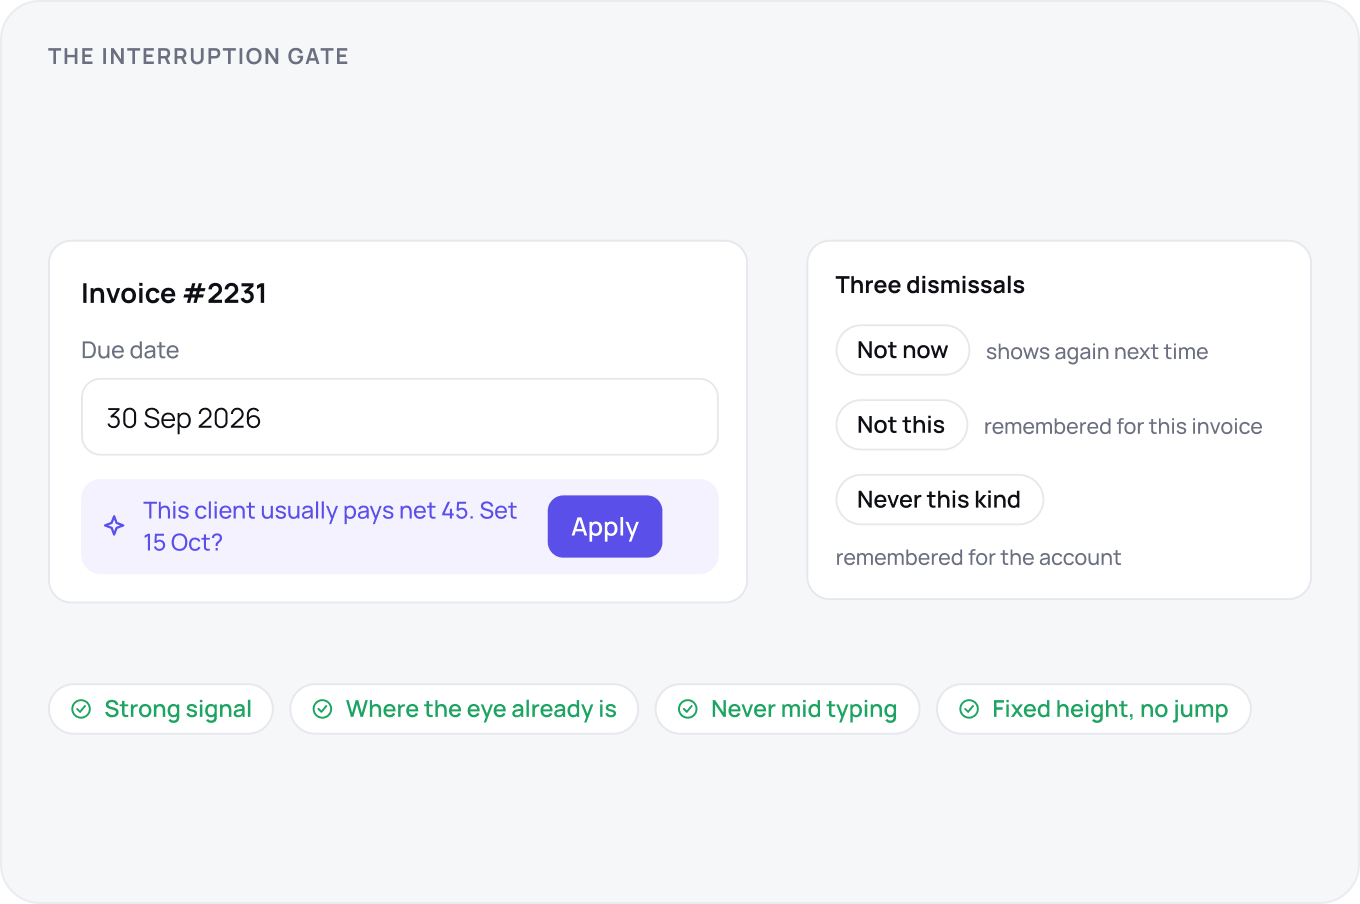The width and height of the screenshot is (1360, 904).
Task: Select the Never mid typing chip
Action: point(787,709)
